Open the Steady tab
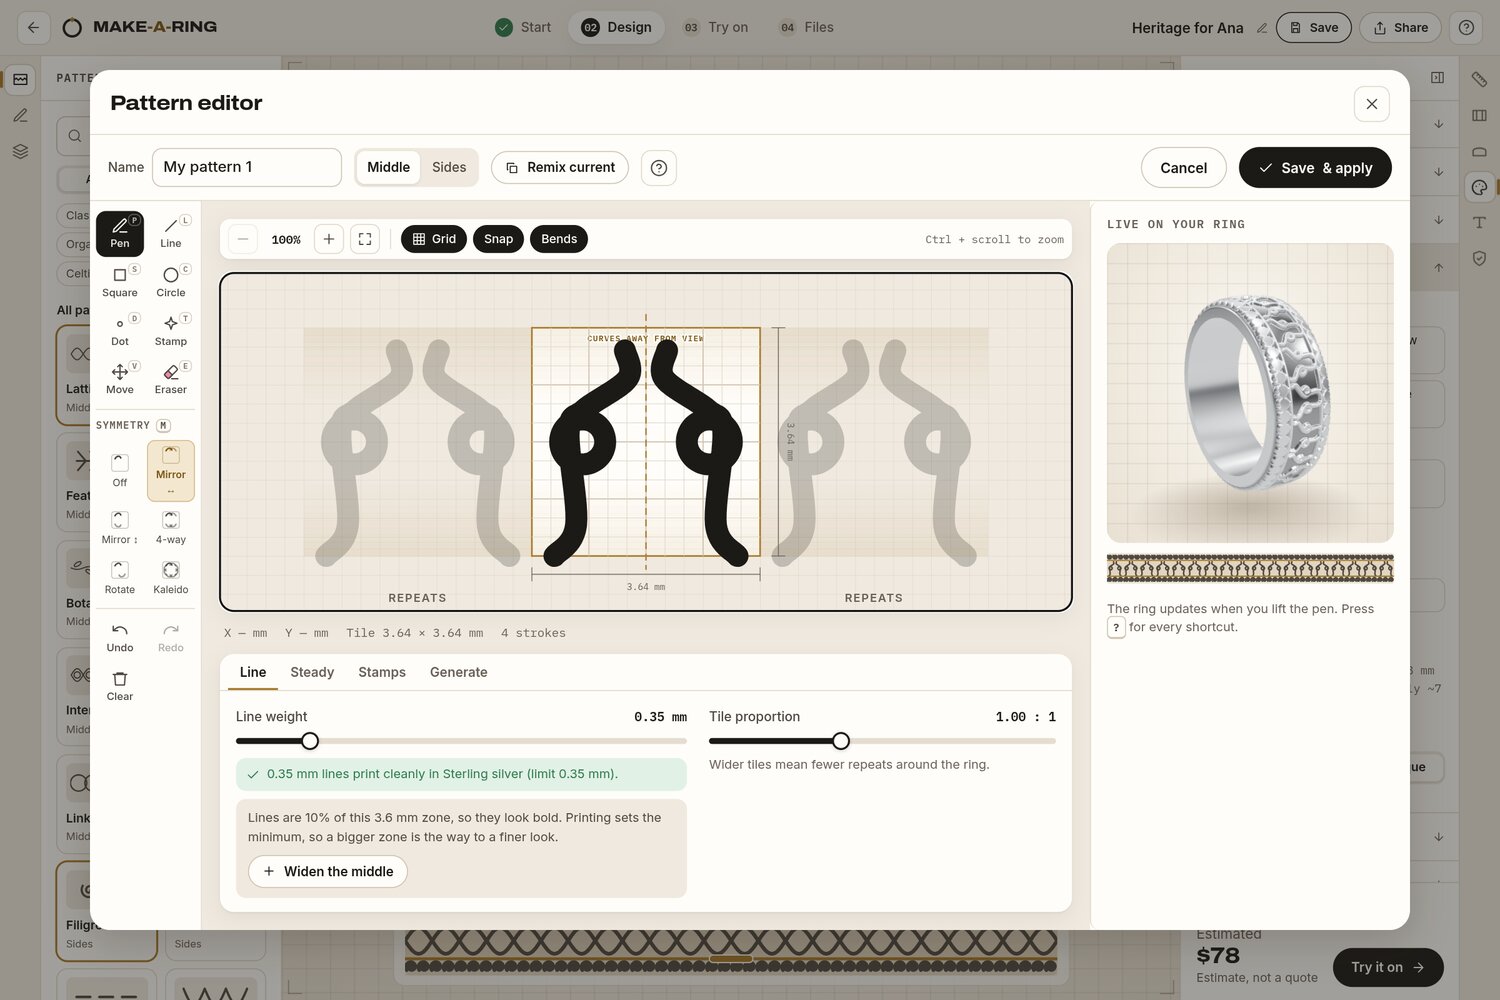The image size is (1500, 1000). pos(312,672)
